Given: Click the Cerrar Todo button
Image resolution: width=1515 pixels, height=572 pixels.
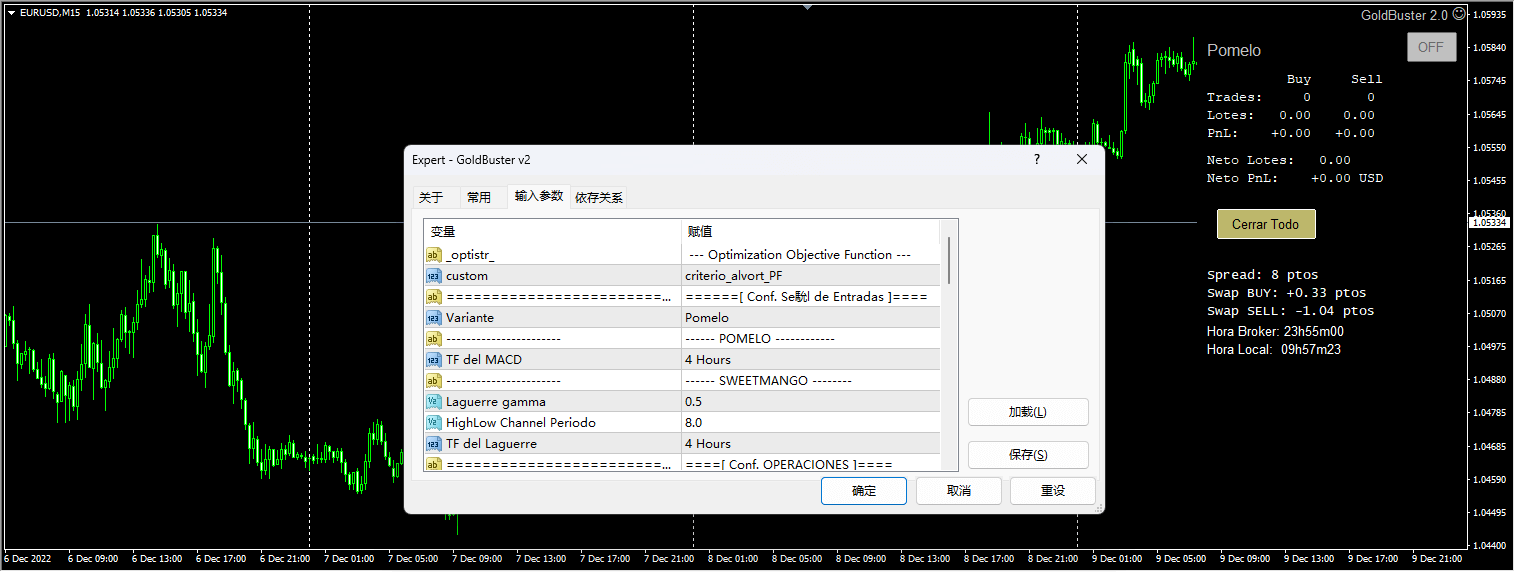Looking at the screenshot, I should tap(1265, 225).
